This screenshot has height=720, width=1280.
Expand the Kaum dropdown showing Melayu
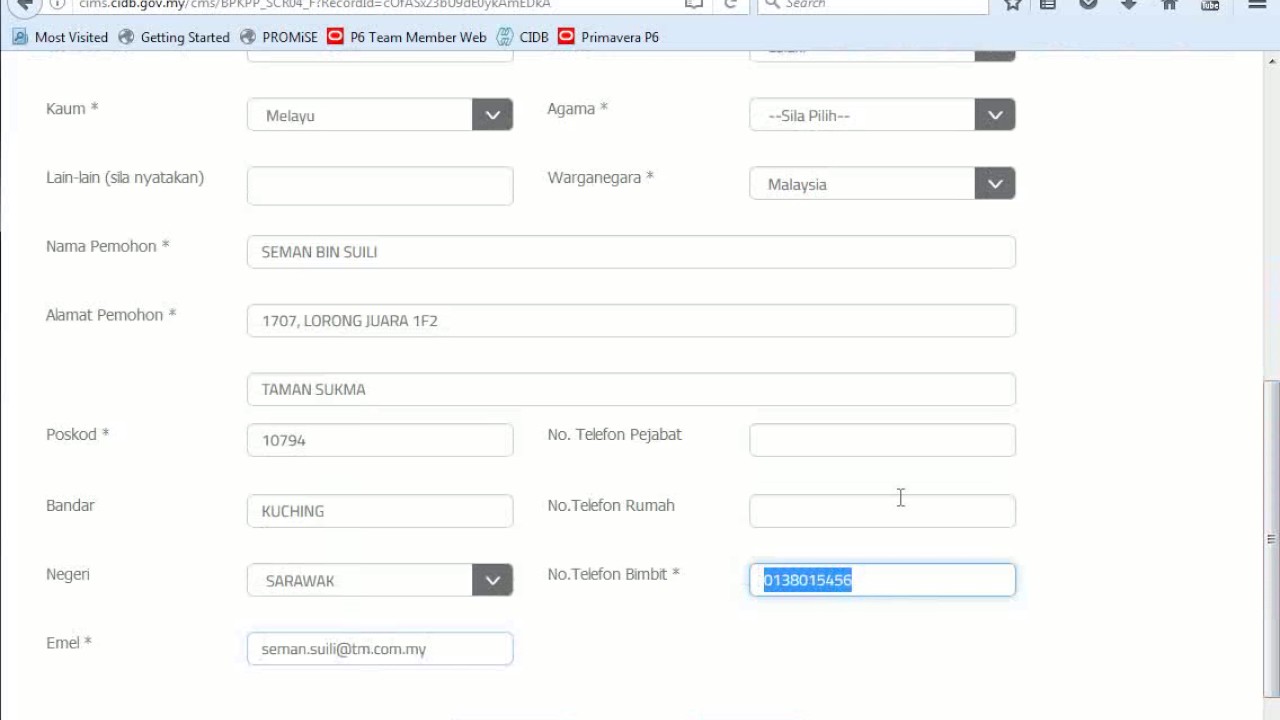(380, 115)
